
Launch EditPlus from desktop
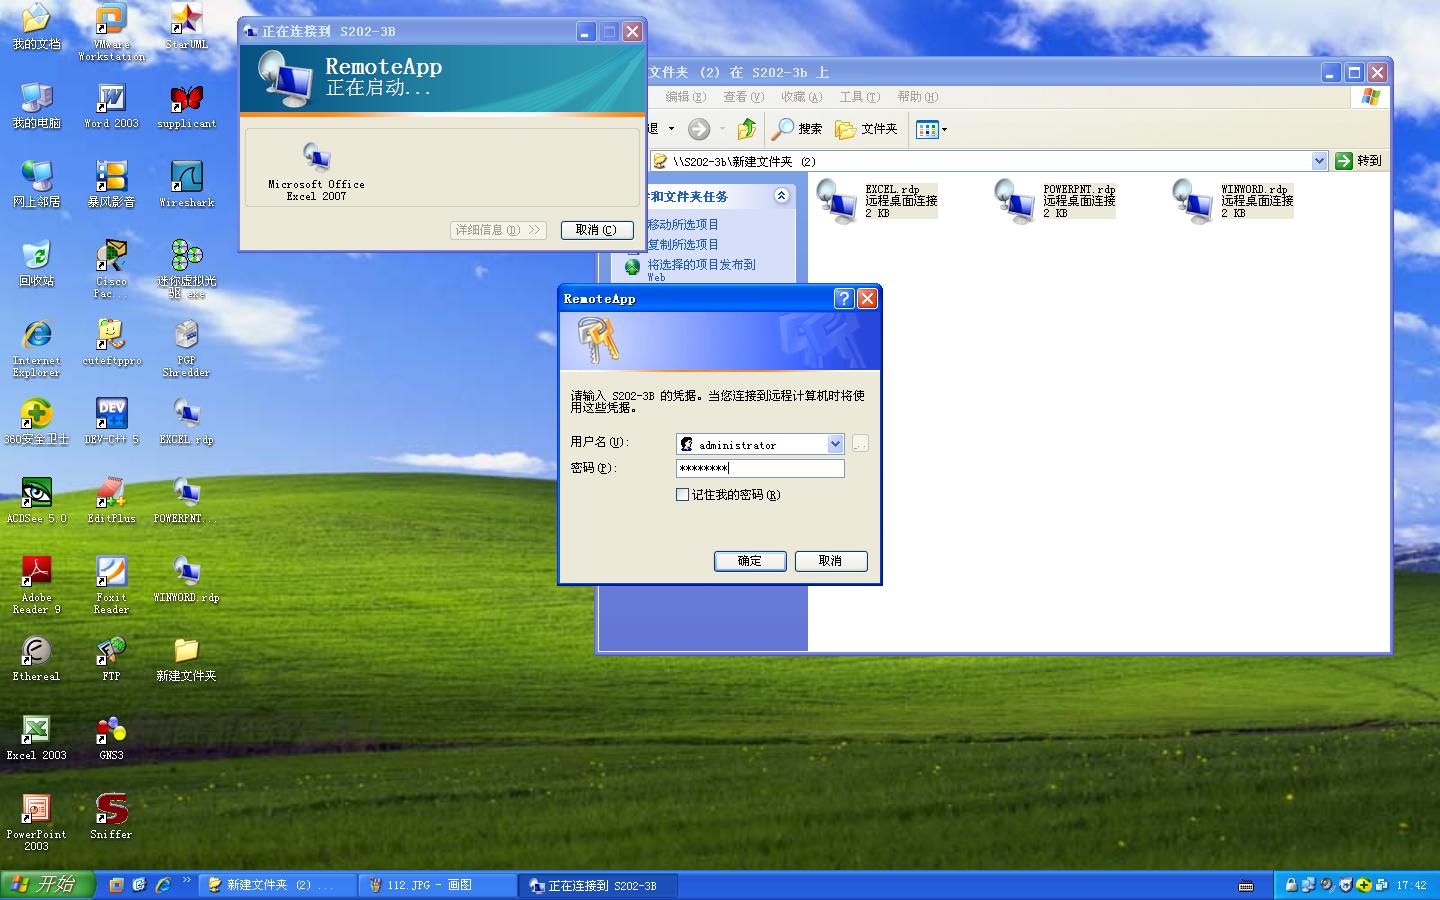[111, 500]
